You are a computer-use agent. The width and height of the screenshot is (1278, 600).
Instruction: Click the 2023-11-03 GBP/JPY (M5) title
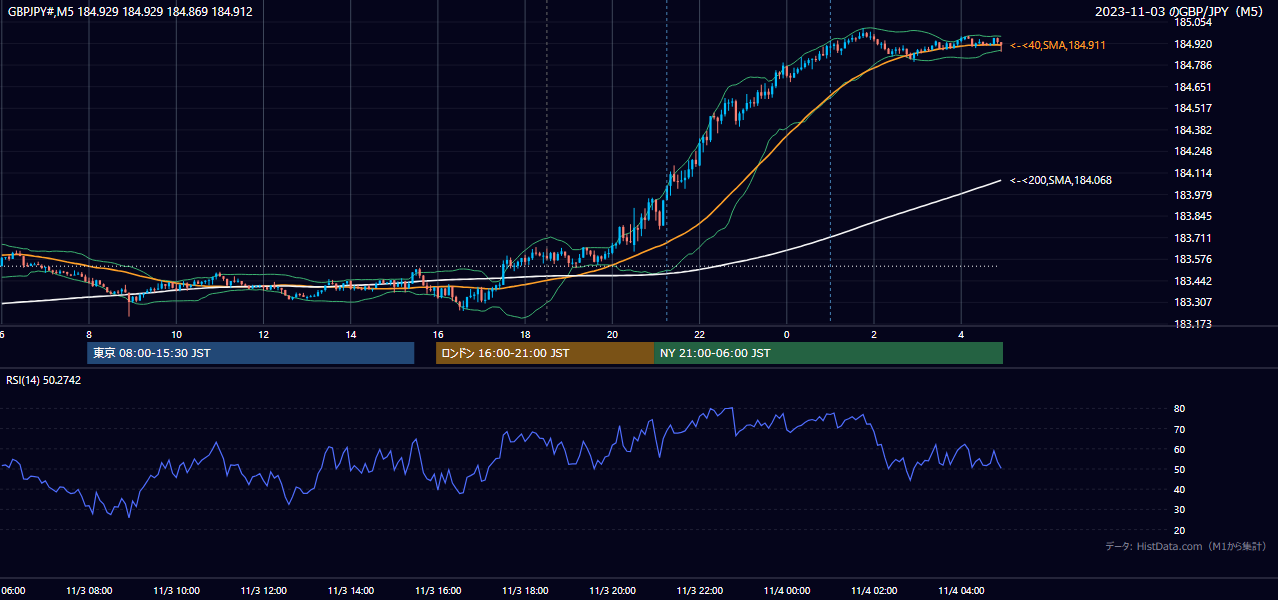click(x=1179, y=12)
